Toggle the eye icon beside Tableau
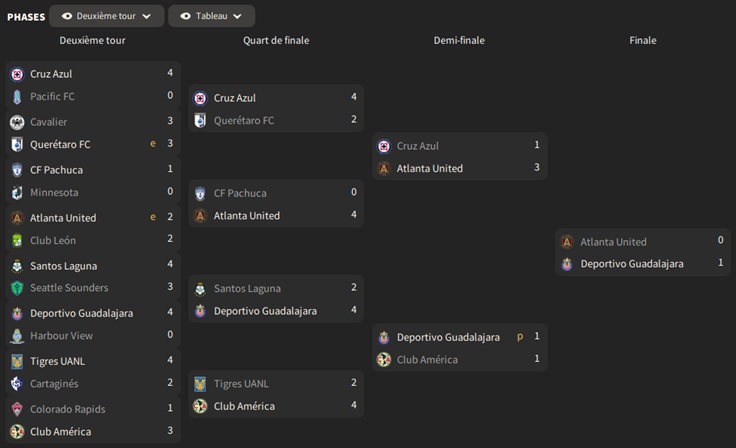 [x=185, y=17]
